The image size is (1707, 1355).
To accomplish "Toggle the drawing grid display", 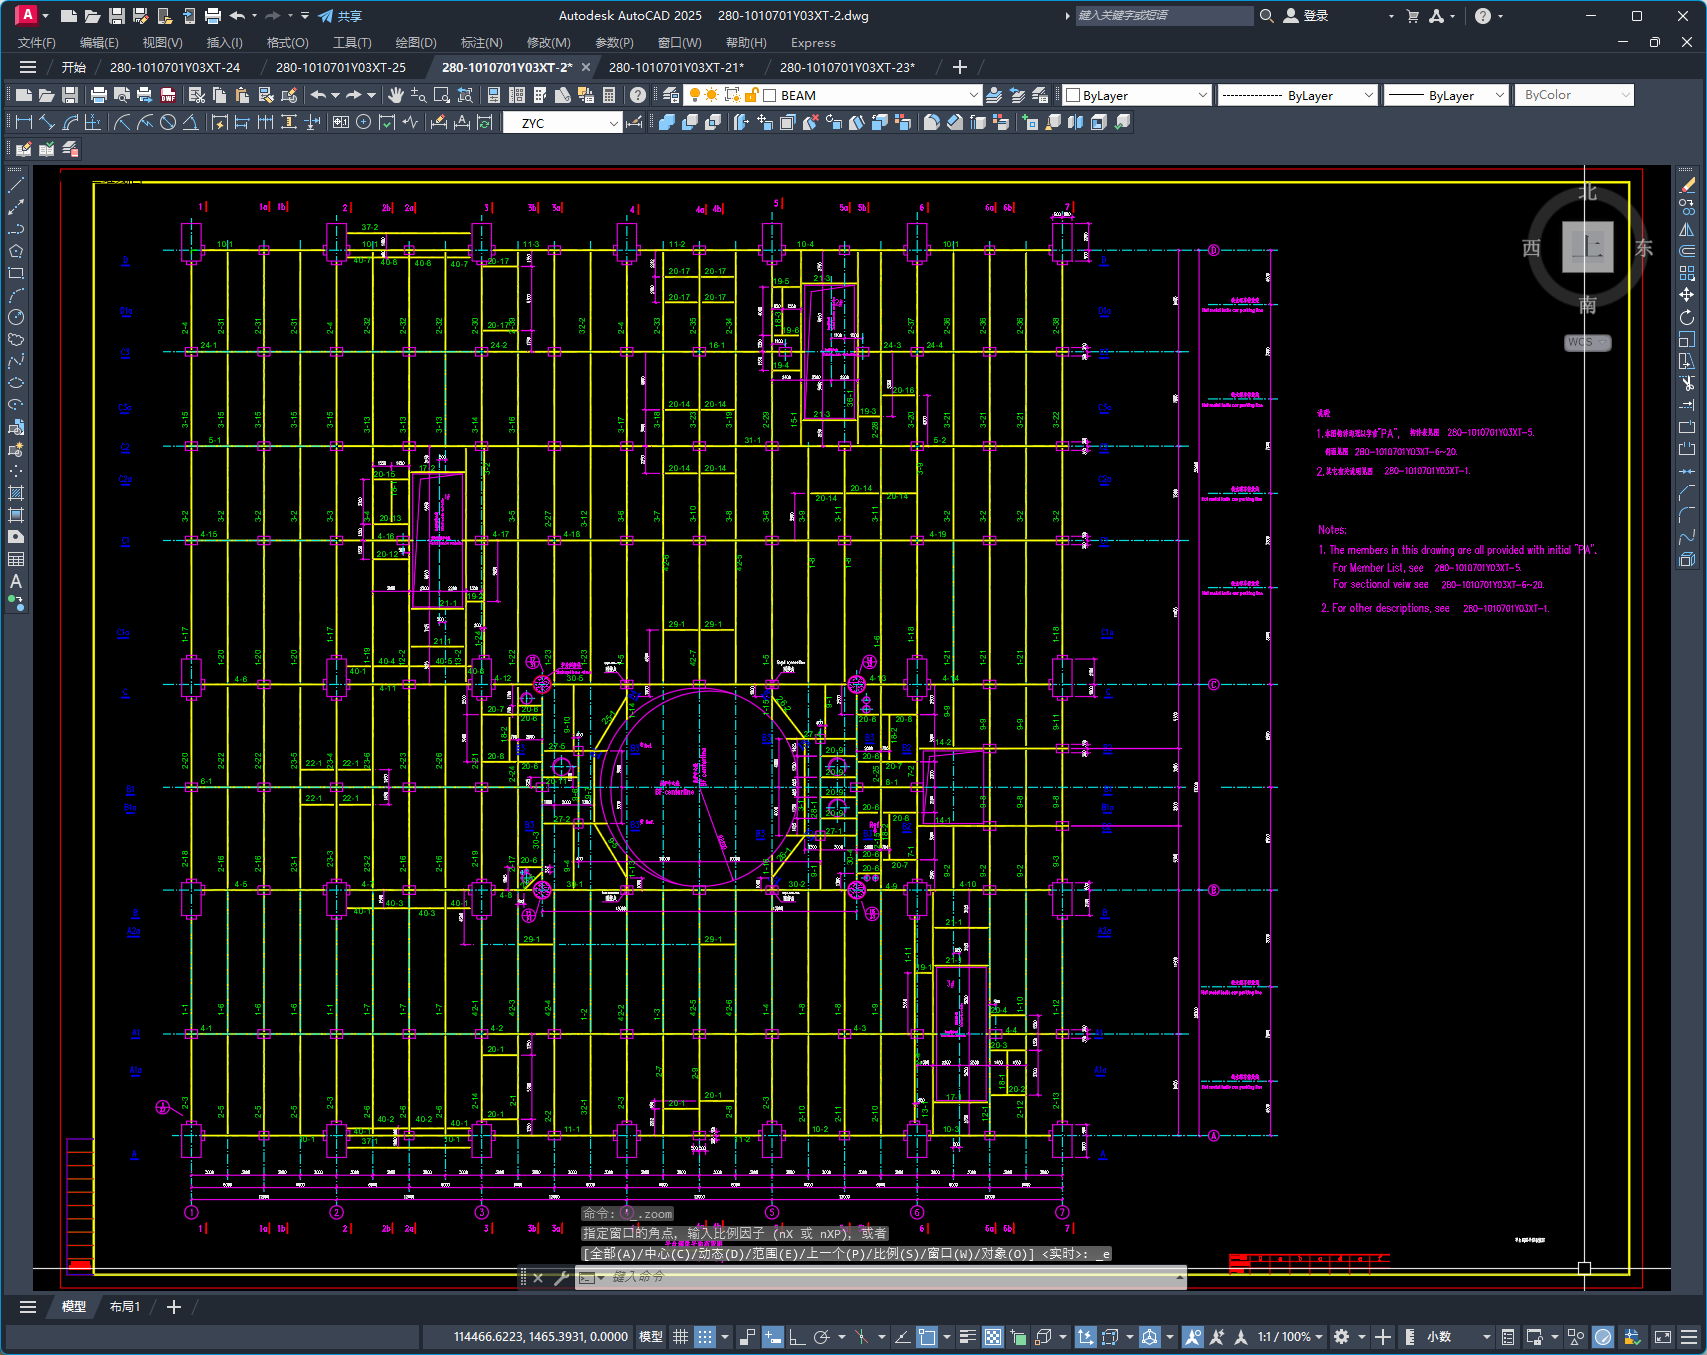I will click(x=680, y=1337).
